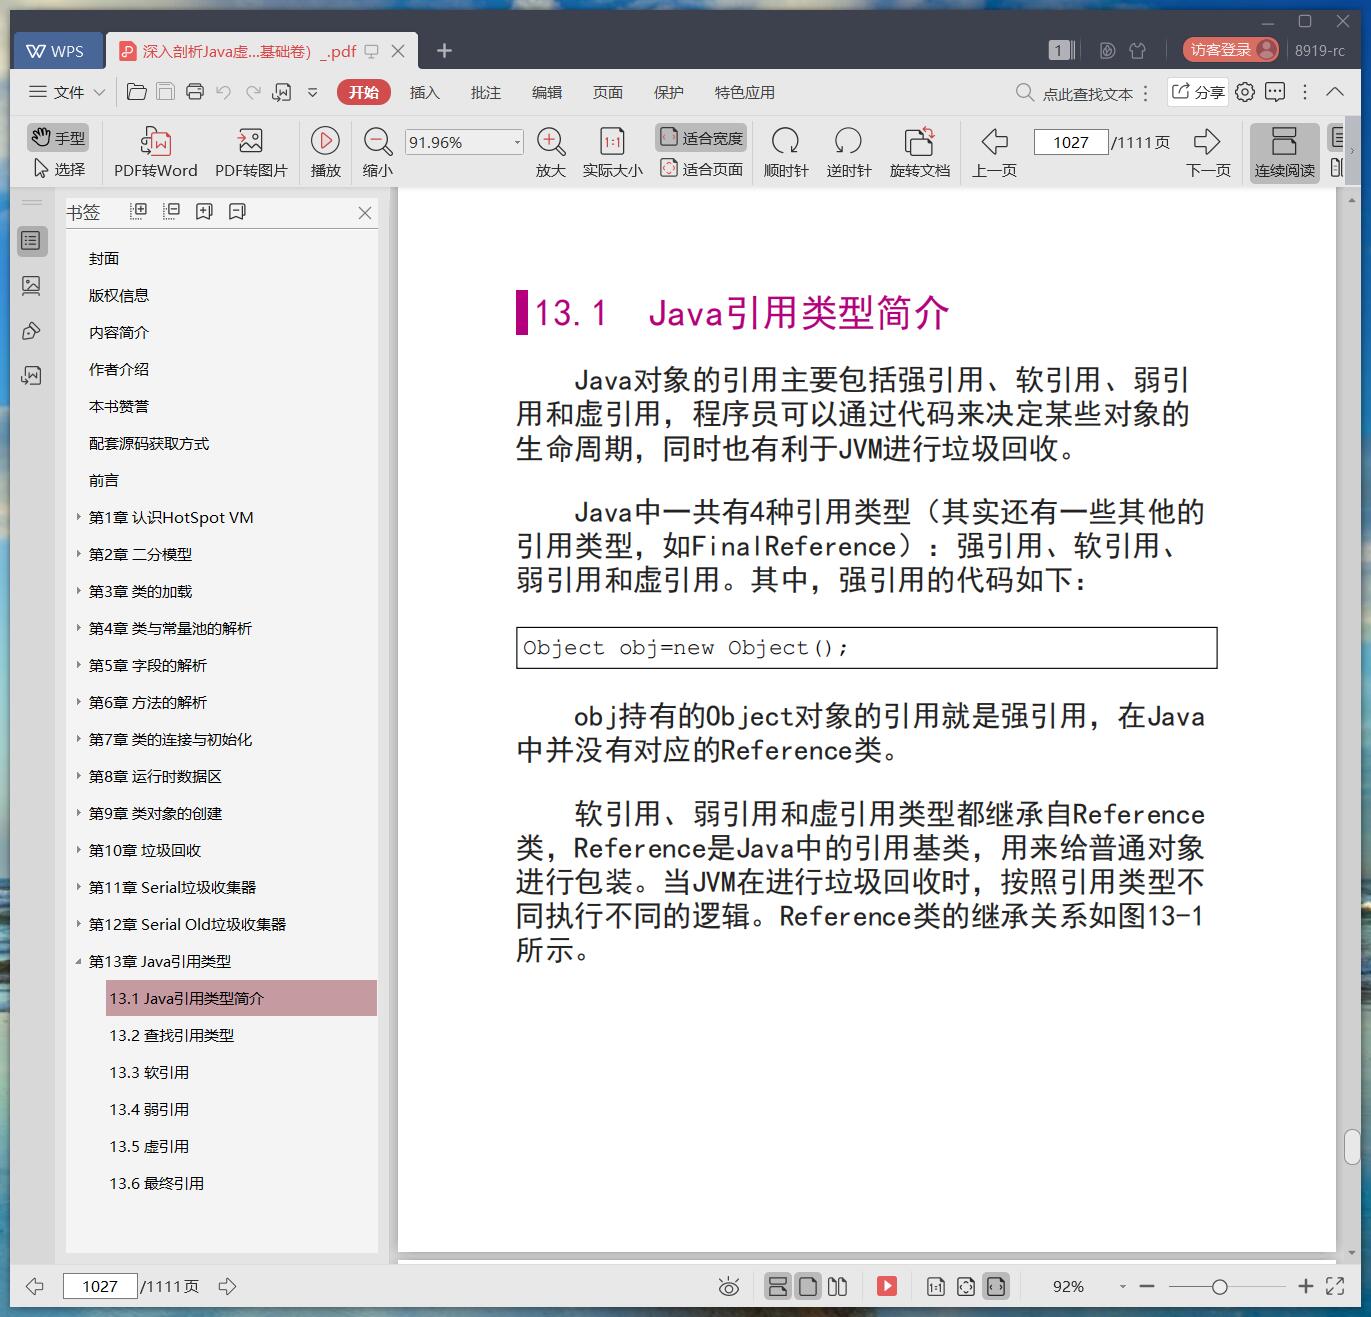Switch to the 批注 tab

click(485, 92)
